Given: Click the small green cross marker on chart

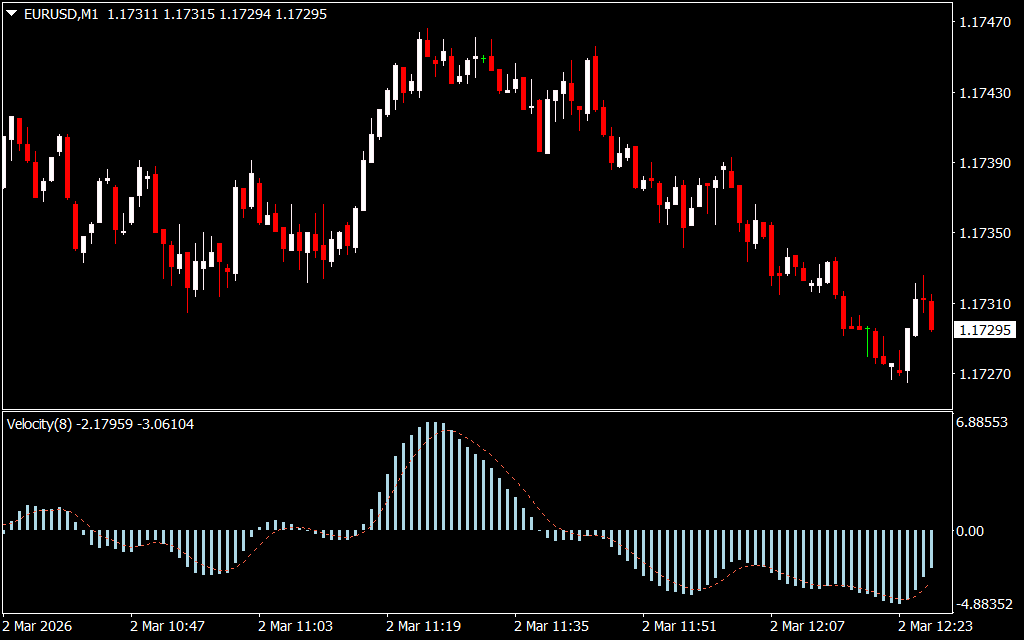Looking at the screenshot, I should pyautogui.click(x=483, y=59).
